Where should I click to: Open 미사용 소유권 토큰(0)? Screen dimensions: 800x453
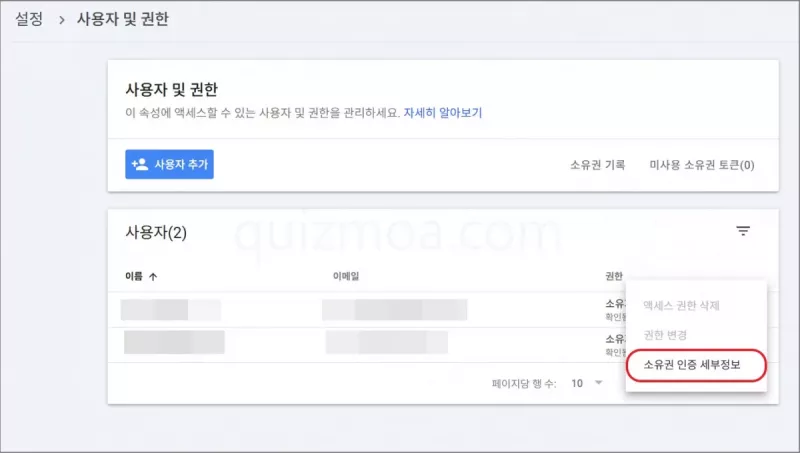(702, 165)
